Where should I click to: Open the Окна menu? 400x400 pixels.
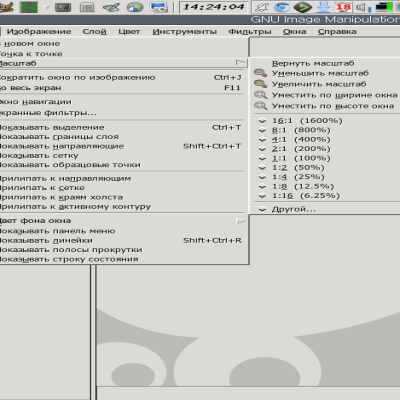(295, 32)
